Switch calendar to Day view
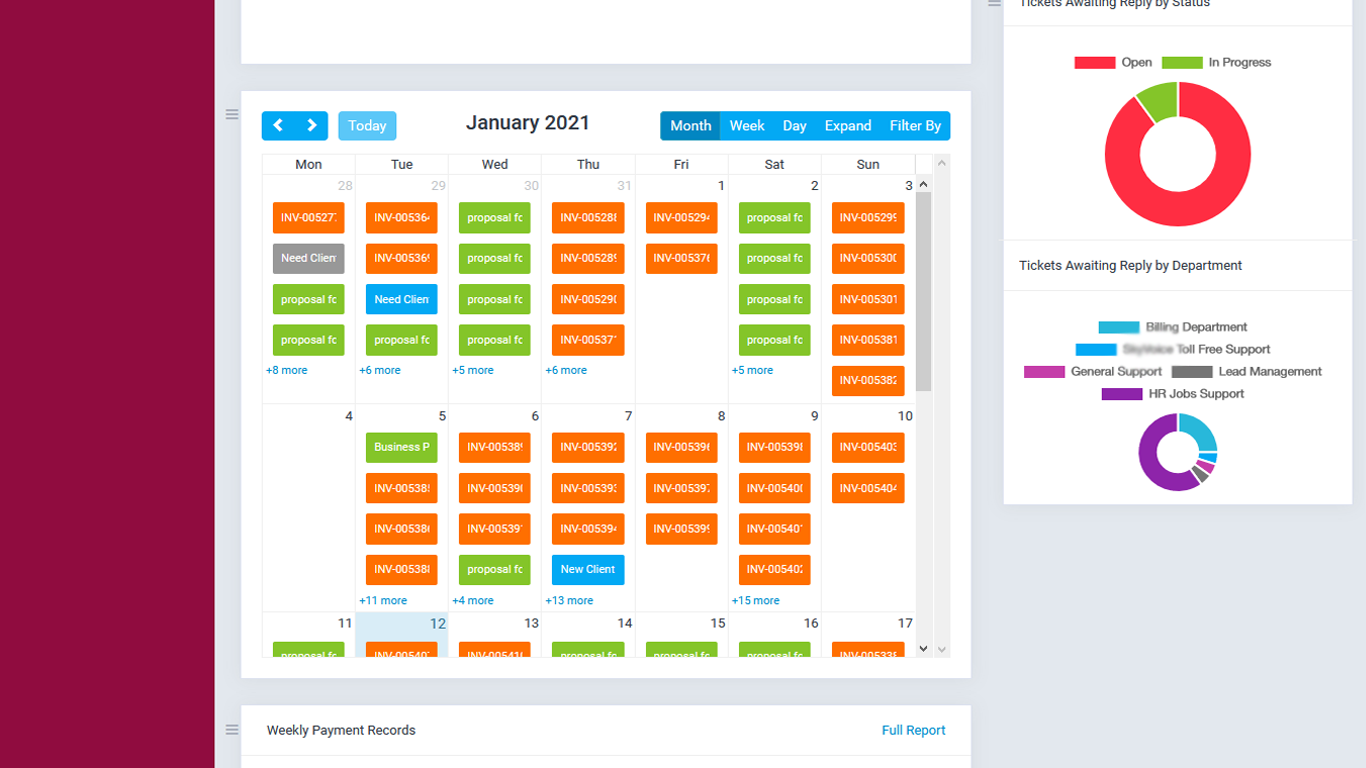Image resolution: width=1366 pixels, height=768 pixels. click(794, 126)
